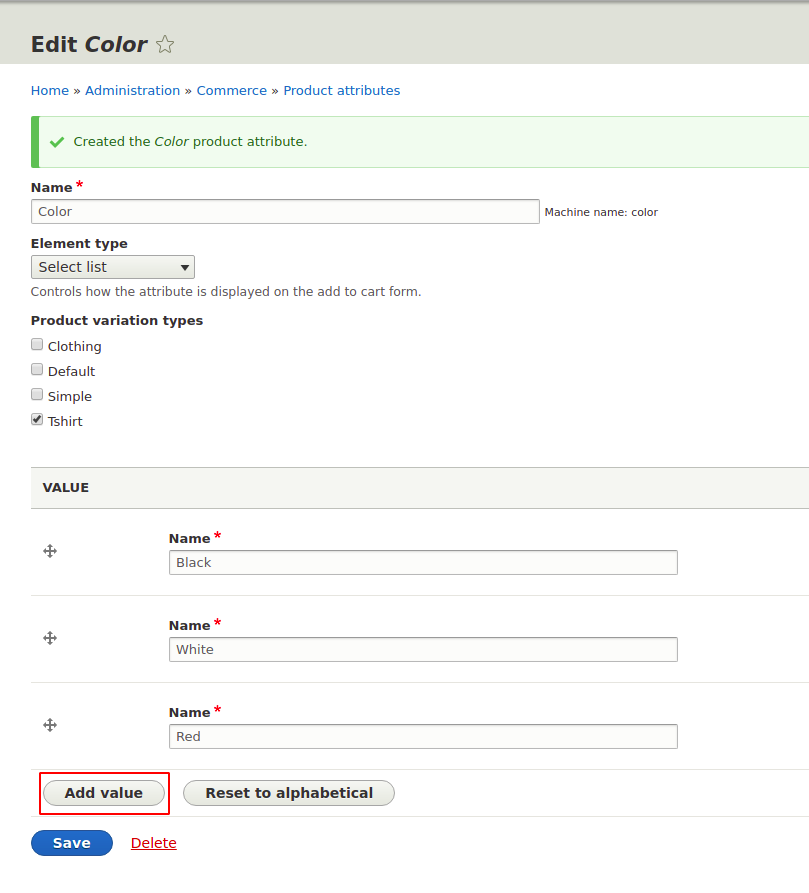This screenshot has width=809, height=893.
Task: Focus the attribute Name field containing Color
Action: click(x=285, y=212)
